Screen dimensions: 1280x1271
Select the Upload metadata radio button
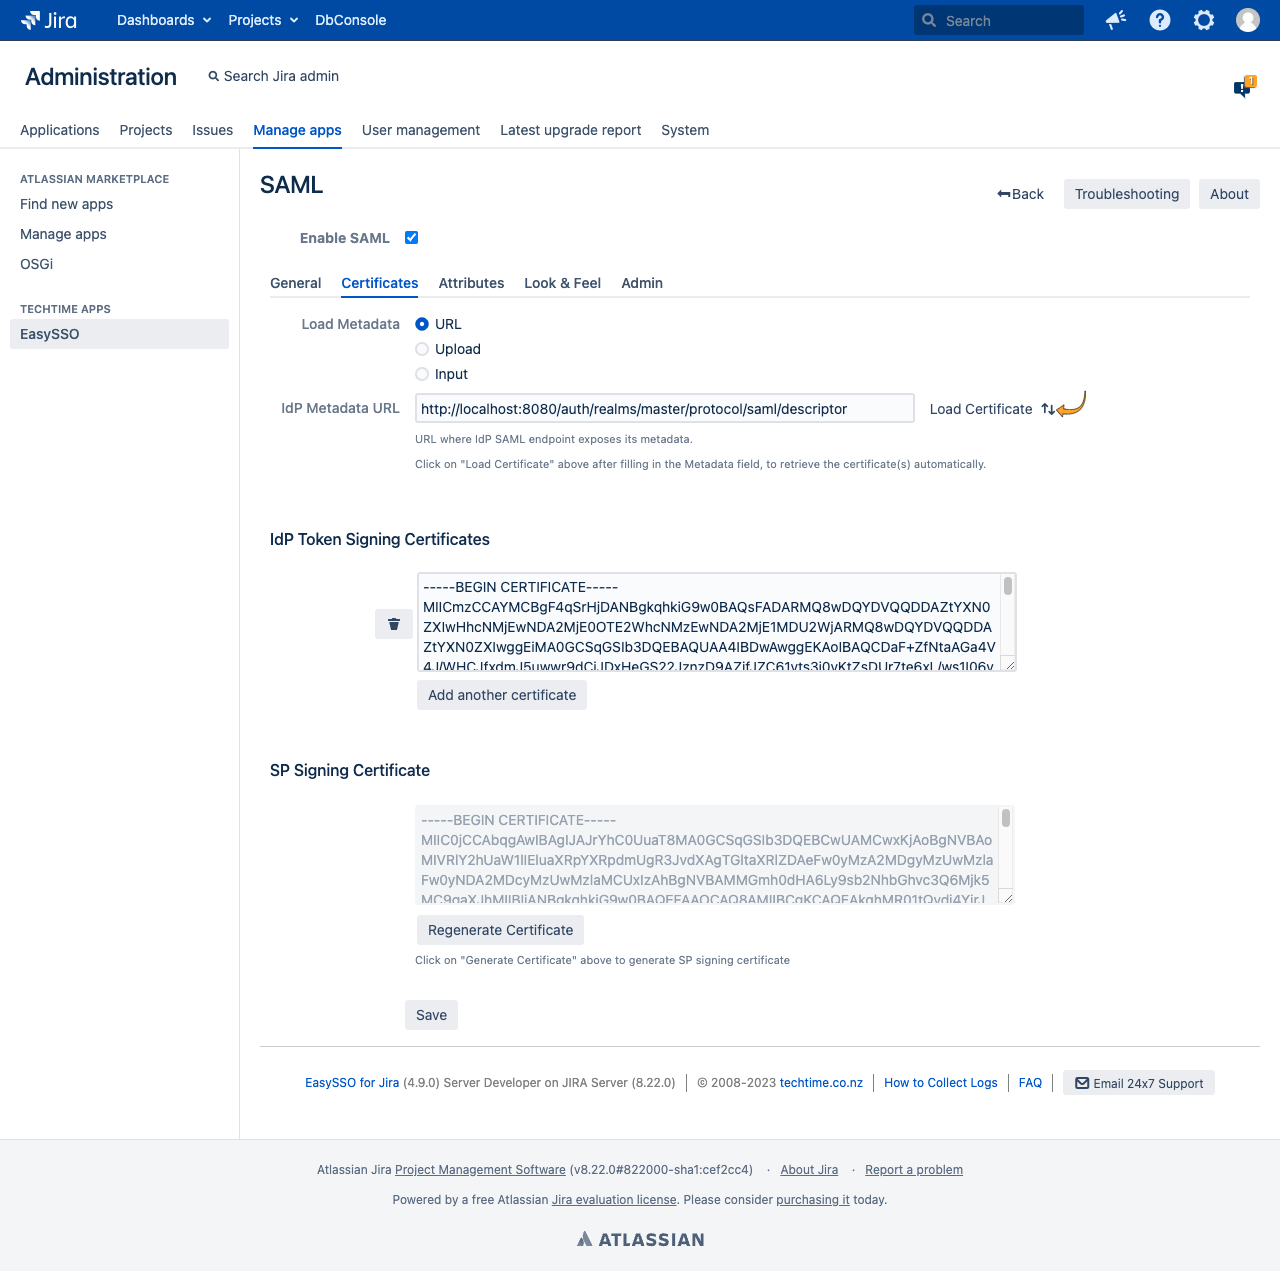422,349
